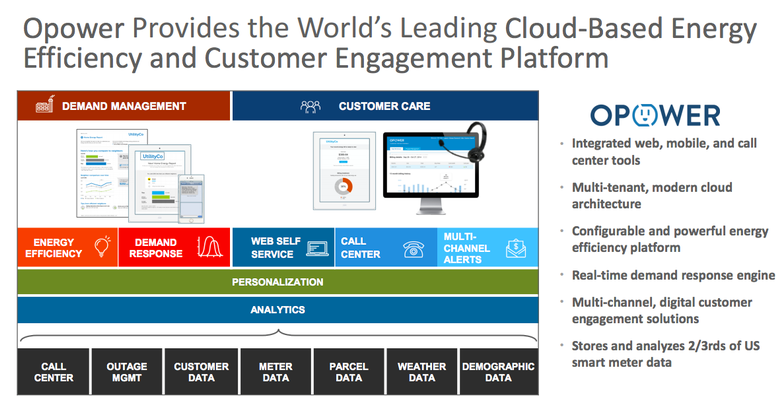The height and width of the screenshot is (407, 776).
Task: Click 'Configurable and powerful energy efficiency platform'
Action: [670, 239]
